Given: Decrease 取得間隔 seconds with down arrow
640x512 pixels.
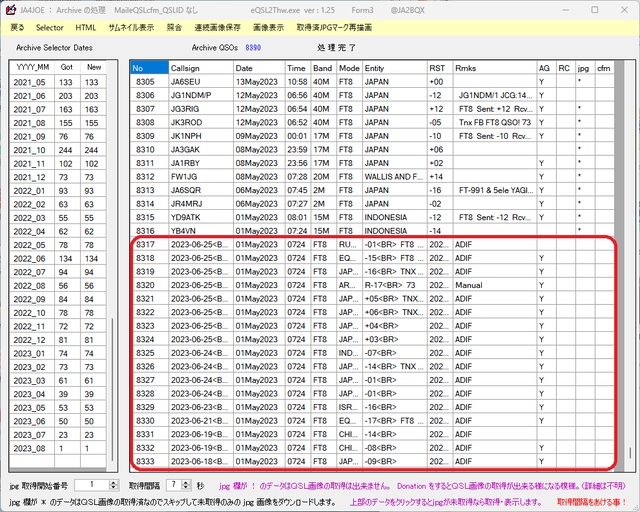Looking at the screenshot, I should tap(186, 488).
